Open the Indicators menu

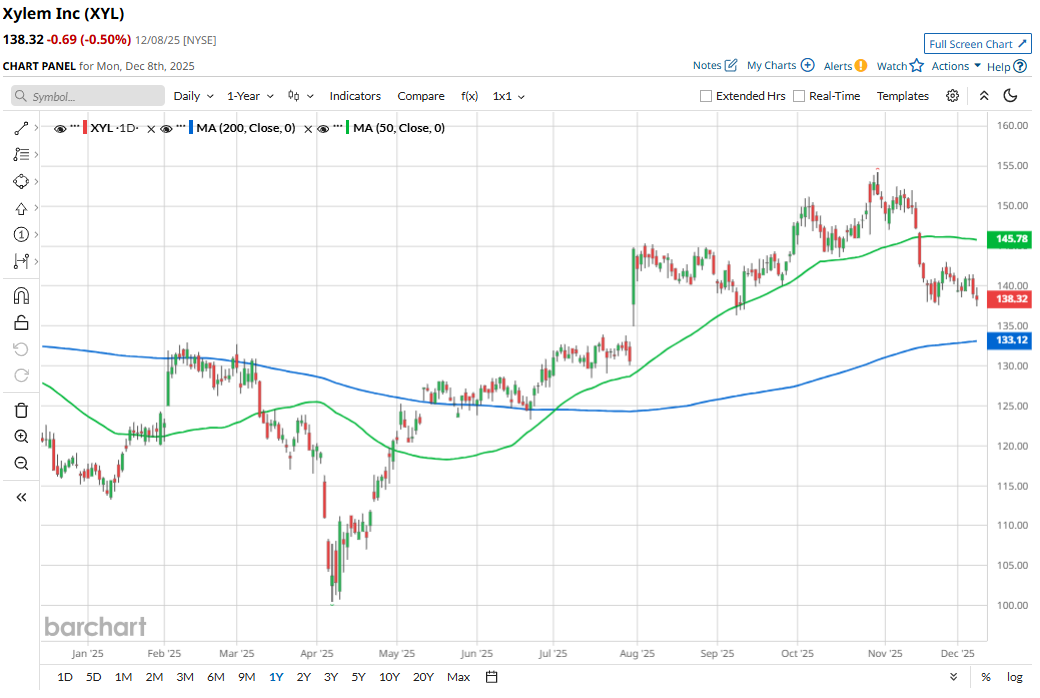pyautogui.click(x=355, y=96)
